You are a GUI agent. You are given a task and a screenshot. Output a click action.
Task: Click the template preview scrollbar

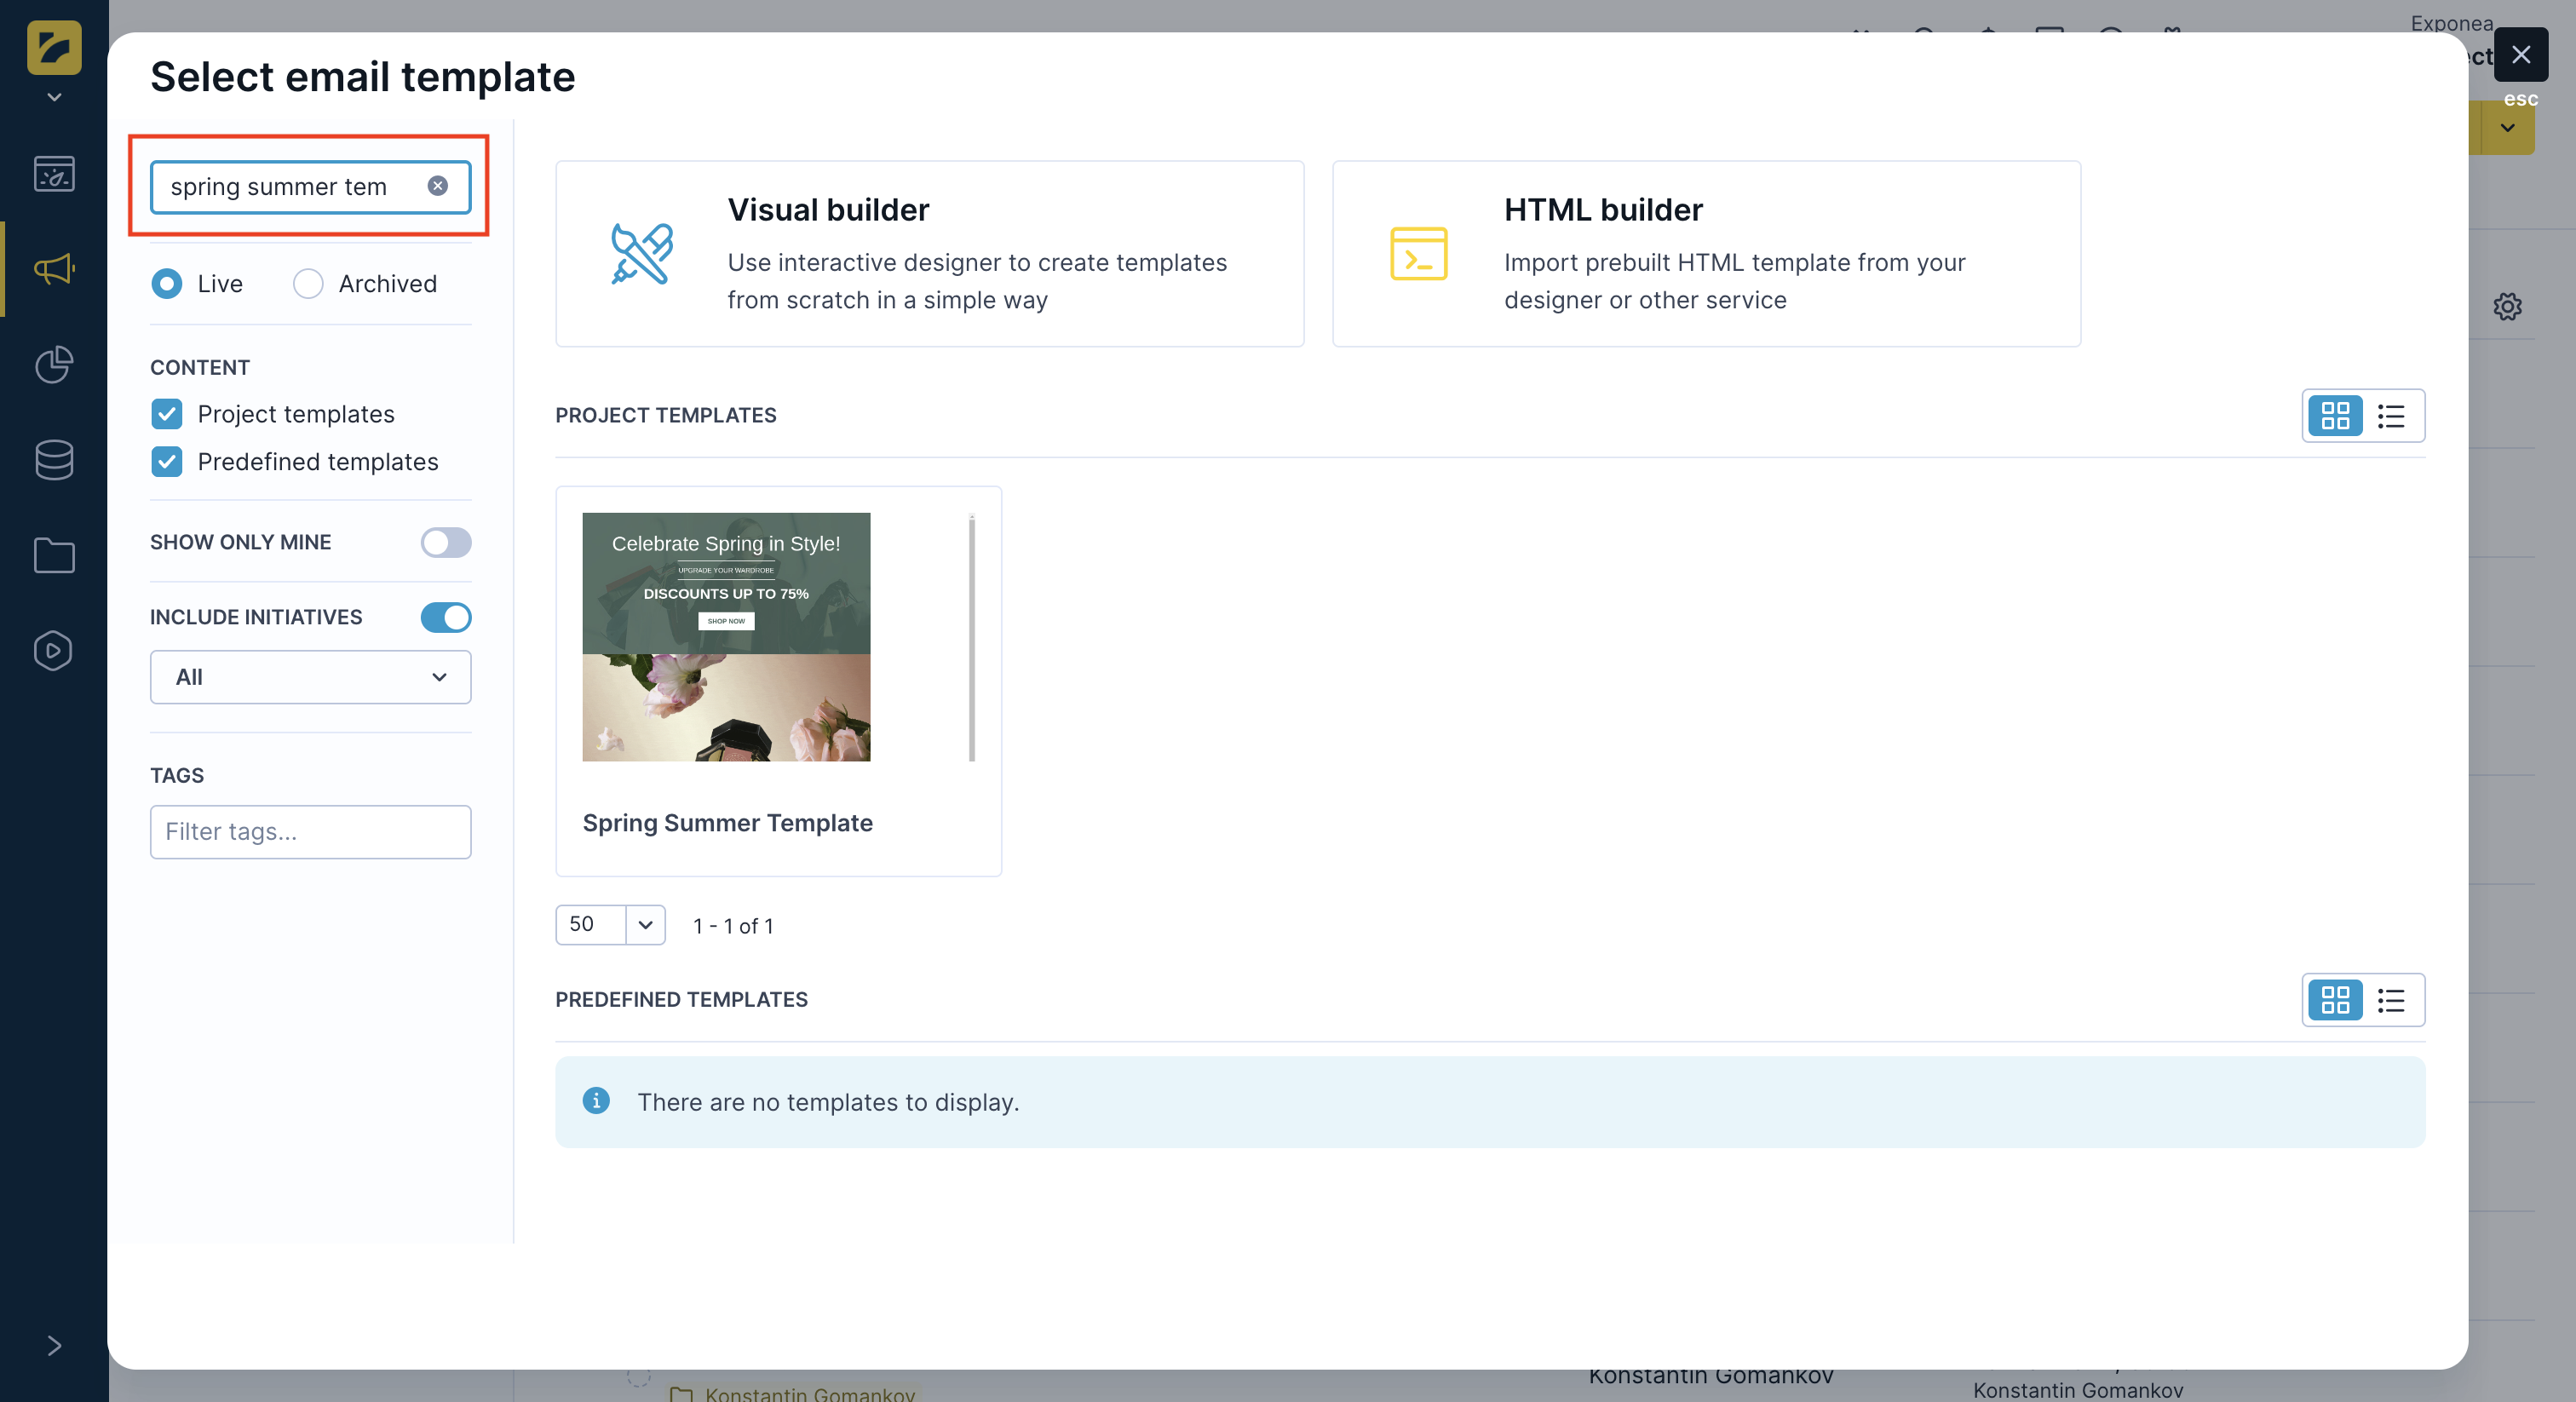[x=972, y=637]
